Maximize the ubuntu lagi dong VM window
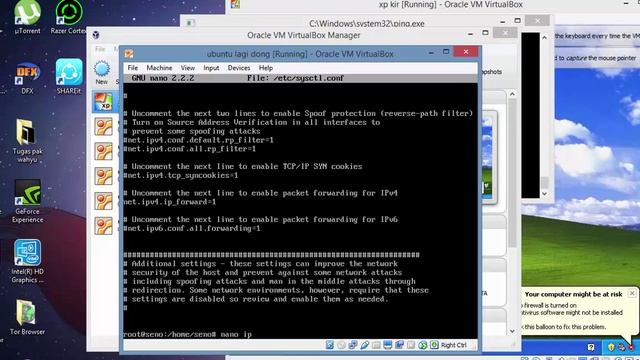The width and height of the screenshot is (640, 360). pos(446,52)
